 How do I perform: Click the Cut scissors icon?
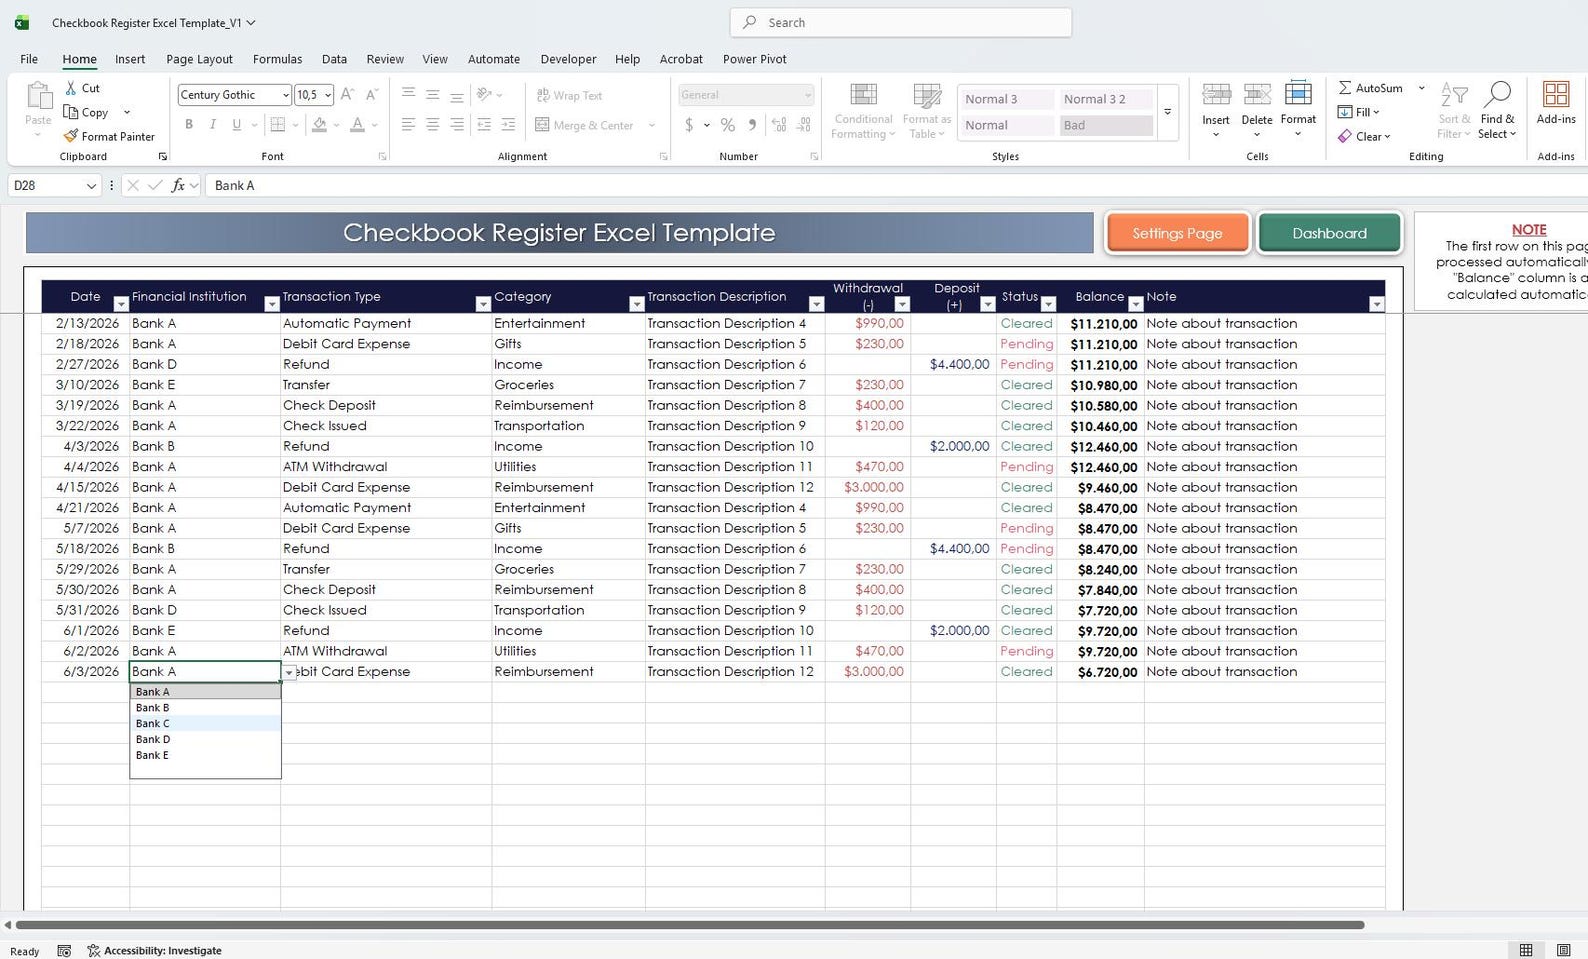71,88
